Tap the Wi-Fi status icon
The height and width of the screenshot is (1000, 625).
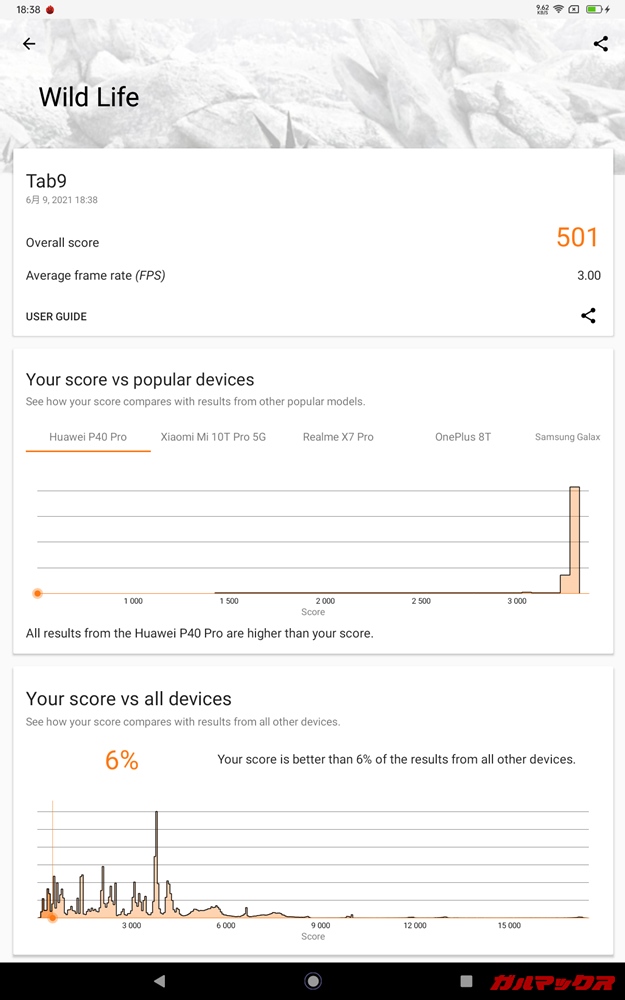558,9
